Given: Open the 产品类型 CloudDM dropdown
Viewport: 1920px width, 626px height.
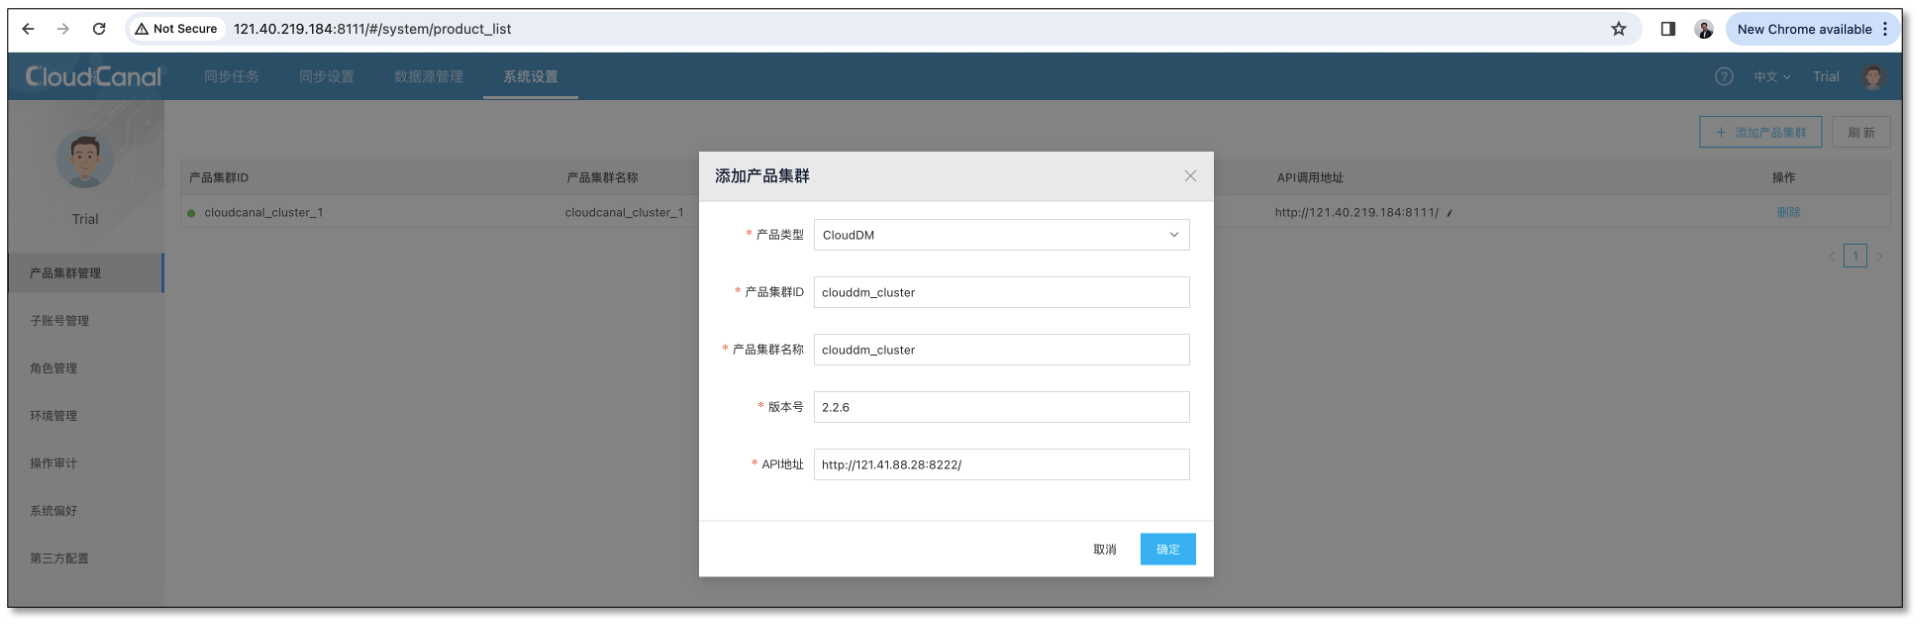Looking at the screenshot, I should click(1001, 235).
